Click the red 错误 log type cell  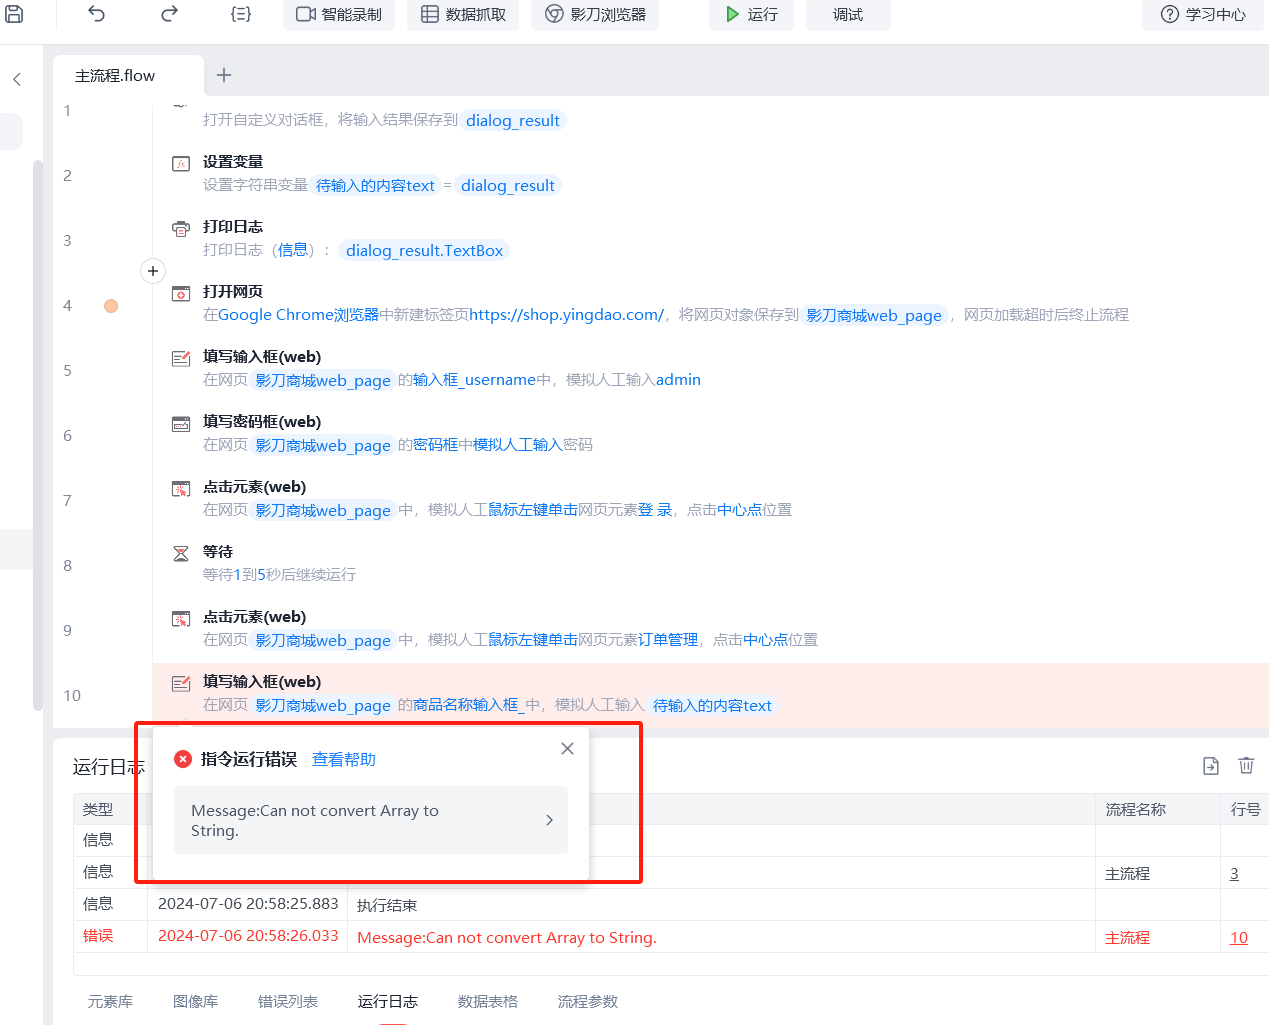tap(98, 935)
